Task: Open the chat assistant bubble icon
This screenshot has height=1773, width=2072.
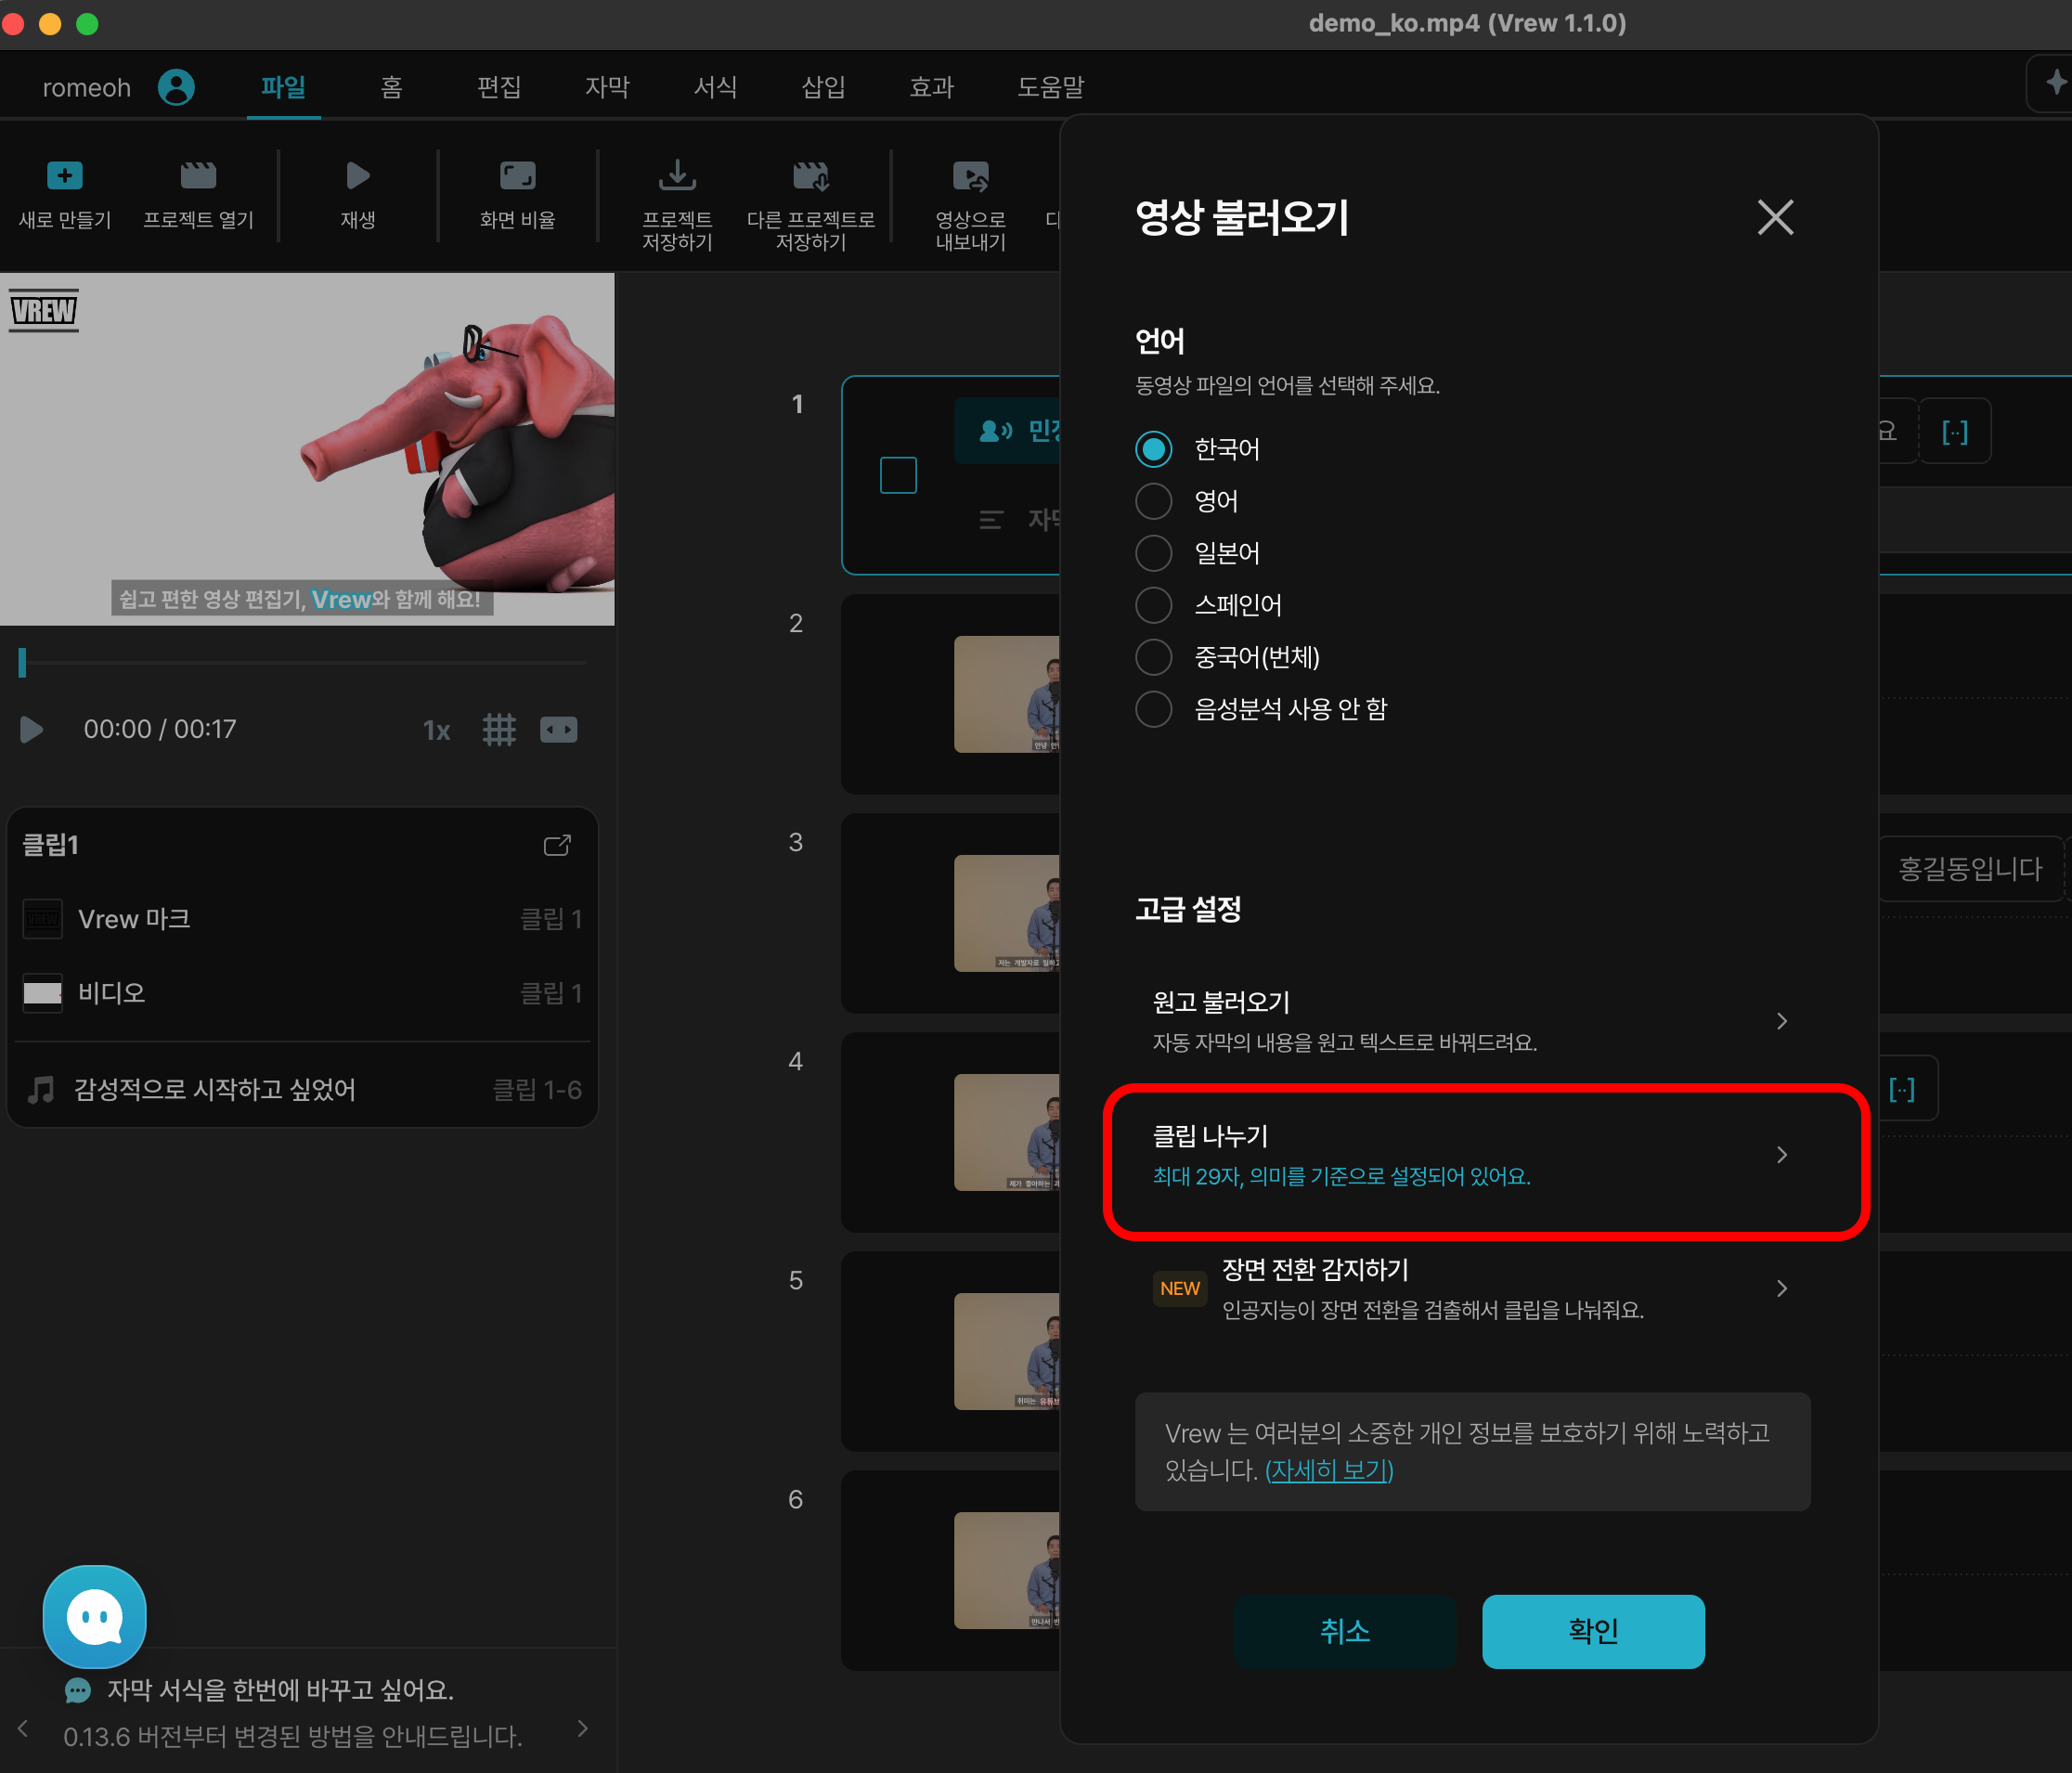Action: 95,1616
